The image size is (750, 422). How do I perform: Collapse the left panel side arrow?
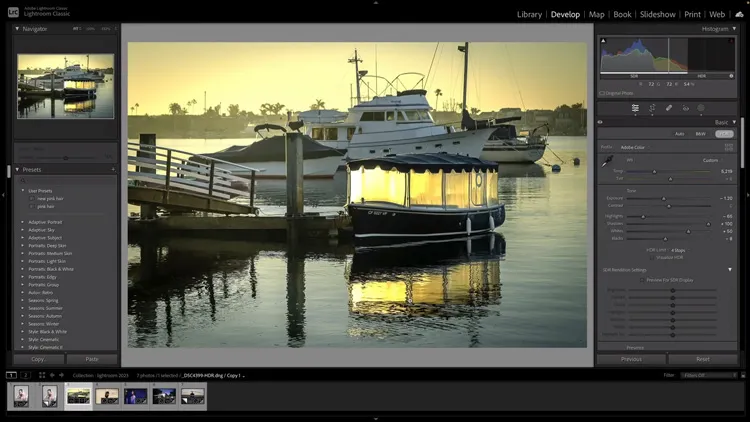[3, 195]
